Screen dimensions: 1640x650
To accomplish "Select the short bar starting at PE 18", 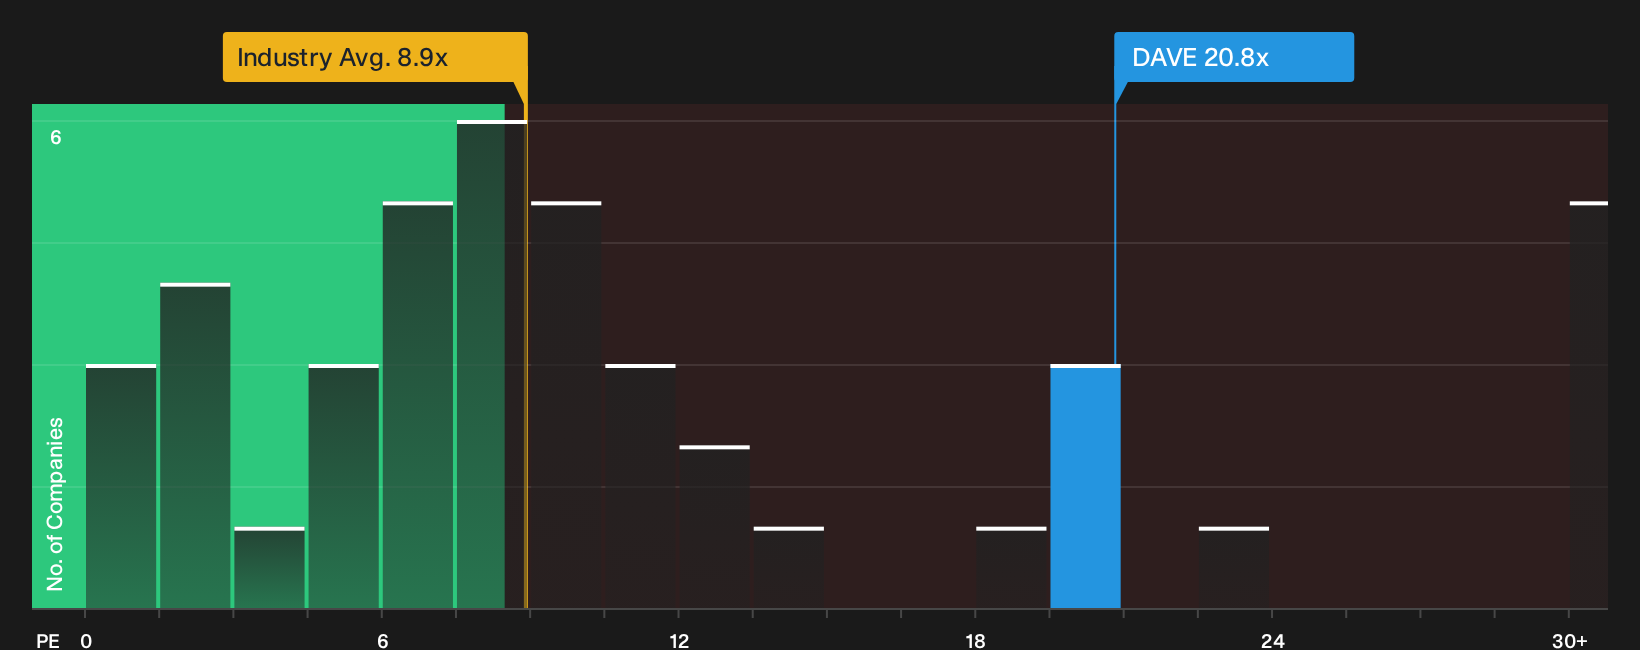I will point(1011,567).
